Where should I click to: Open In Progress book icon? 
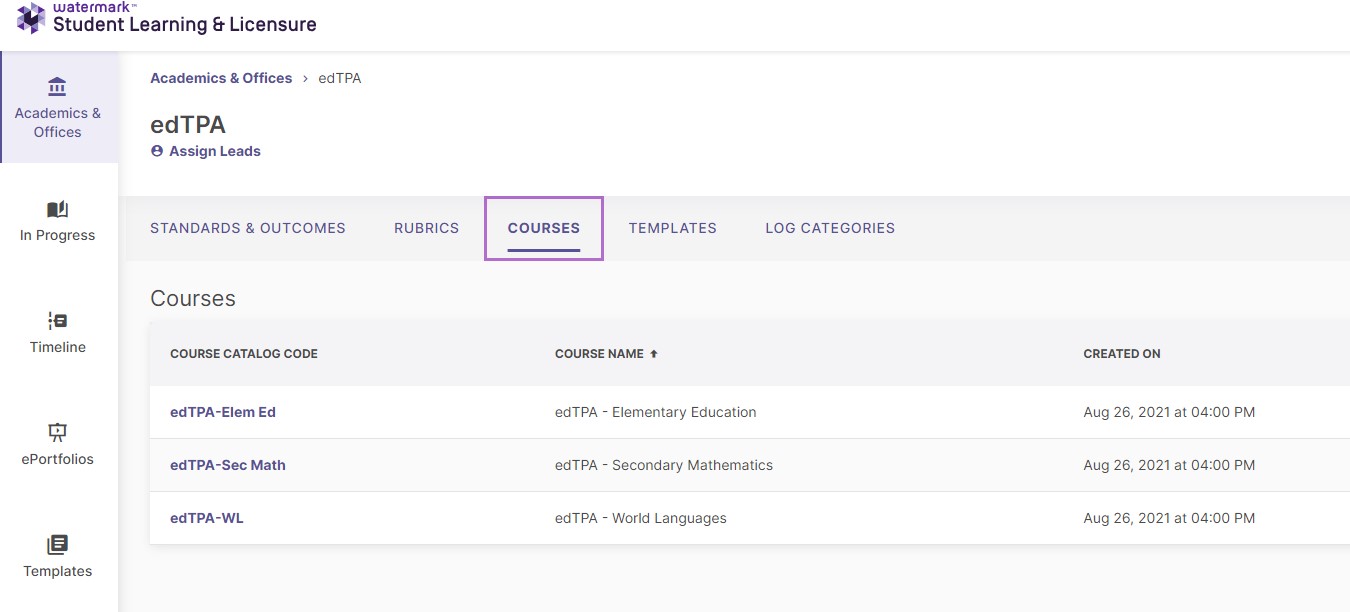(x=57, y=209)
